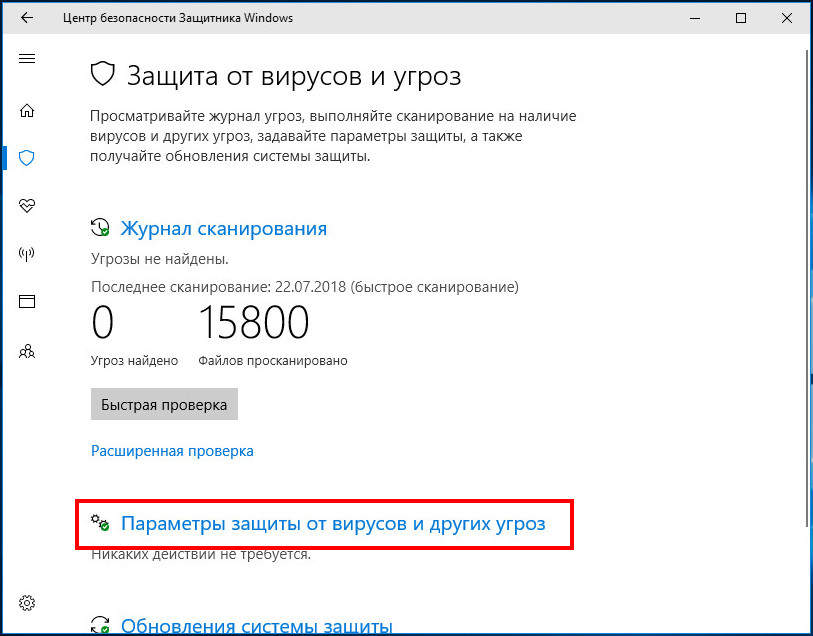Open Обновления системы защиты link
The image size is (813, 636).
click(x=257, y=626)
